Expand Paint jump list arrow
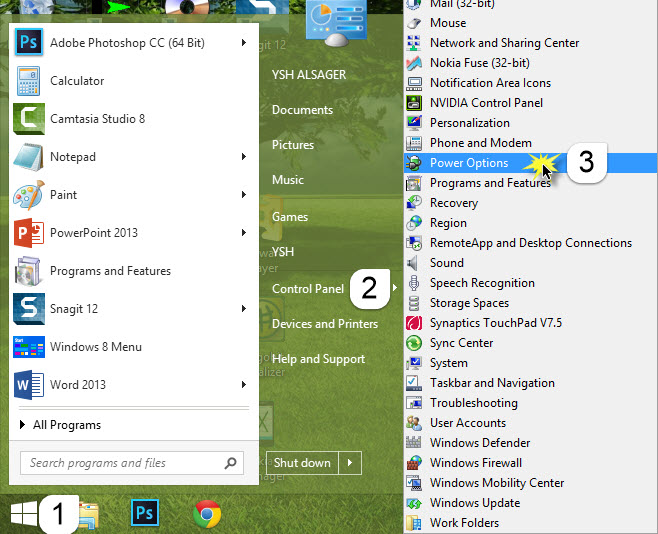The width and height of the screenshot is (658, 534). click(244, 195)
